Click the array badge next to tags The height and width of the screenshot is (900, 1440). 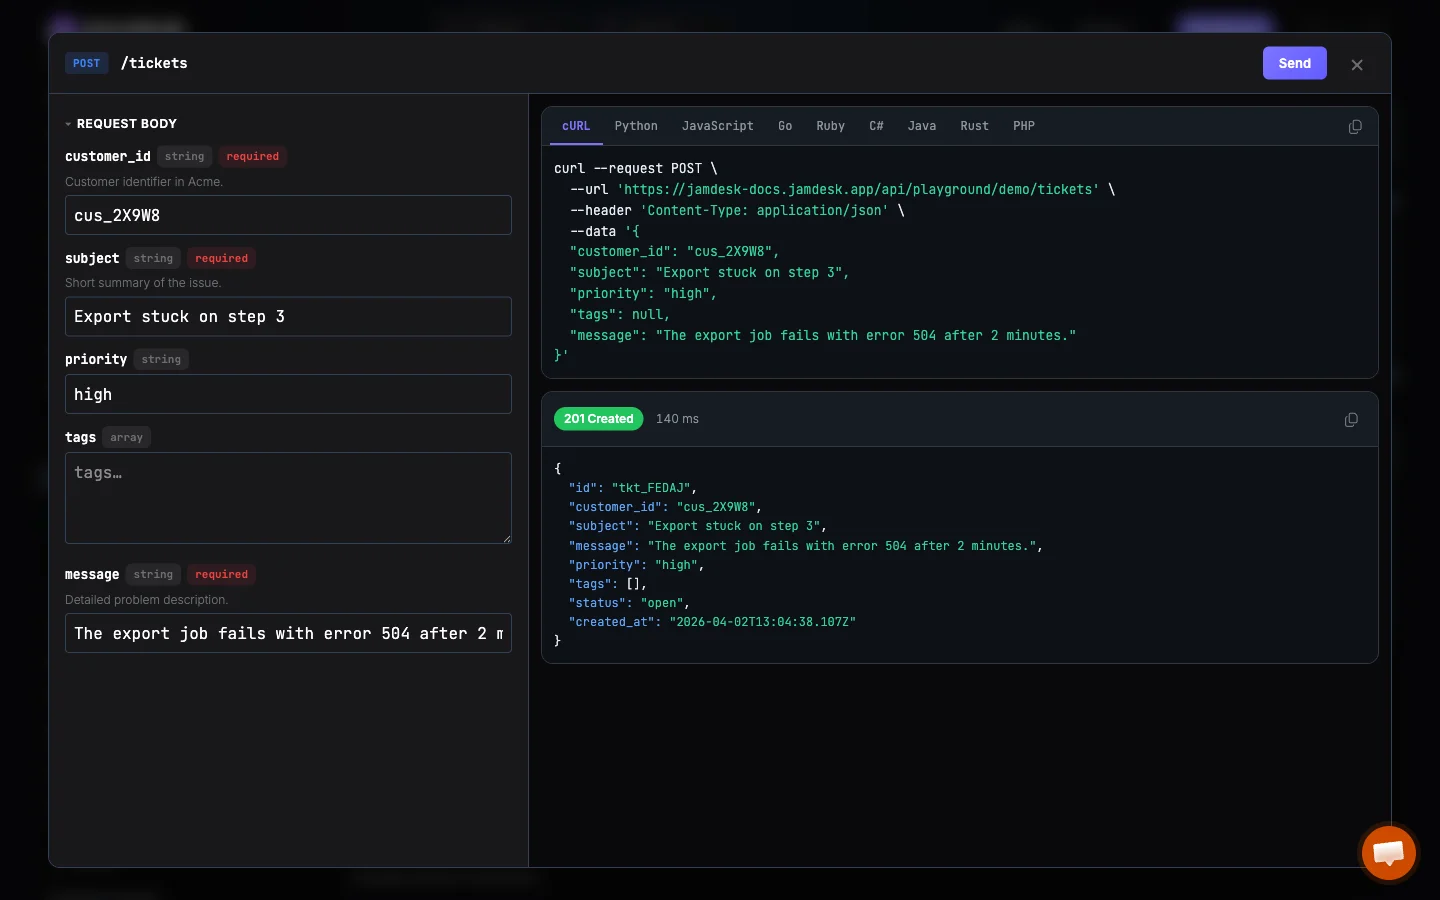point(126,437)
